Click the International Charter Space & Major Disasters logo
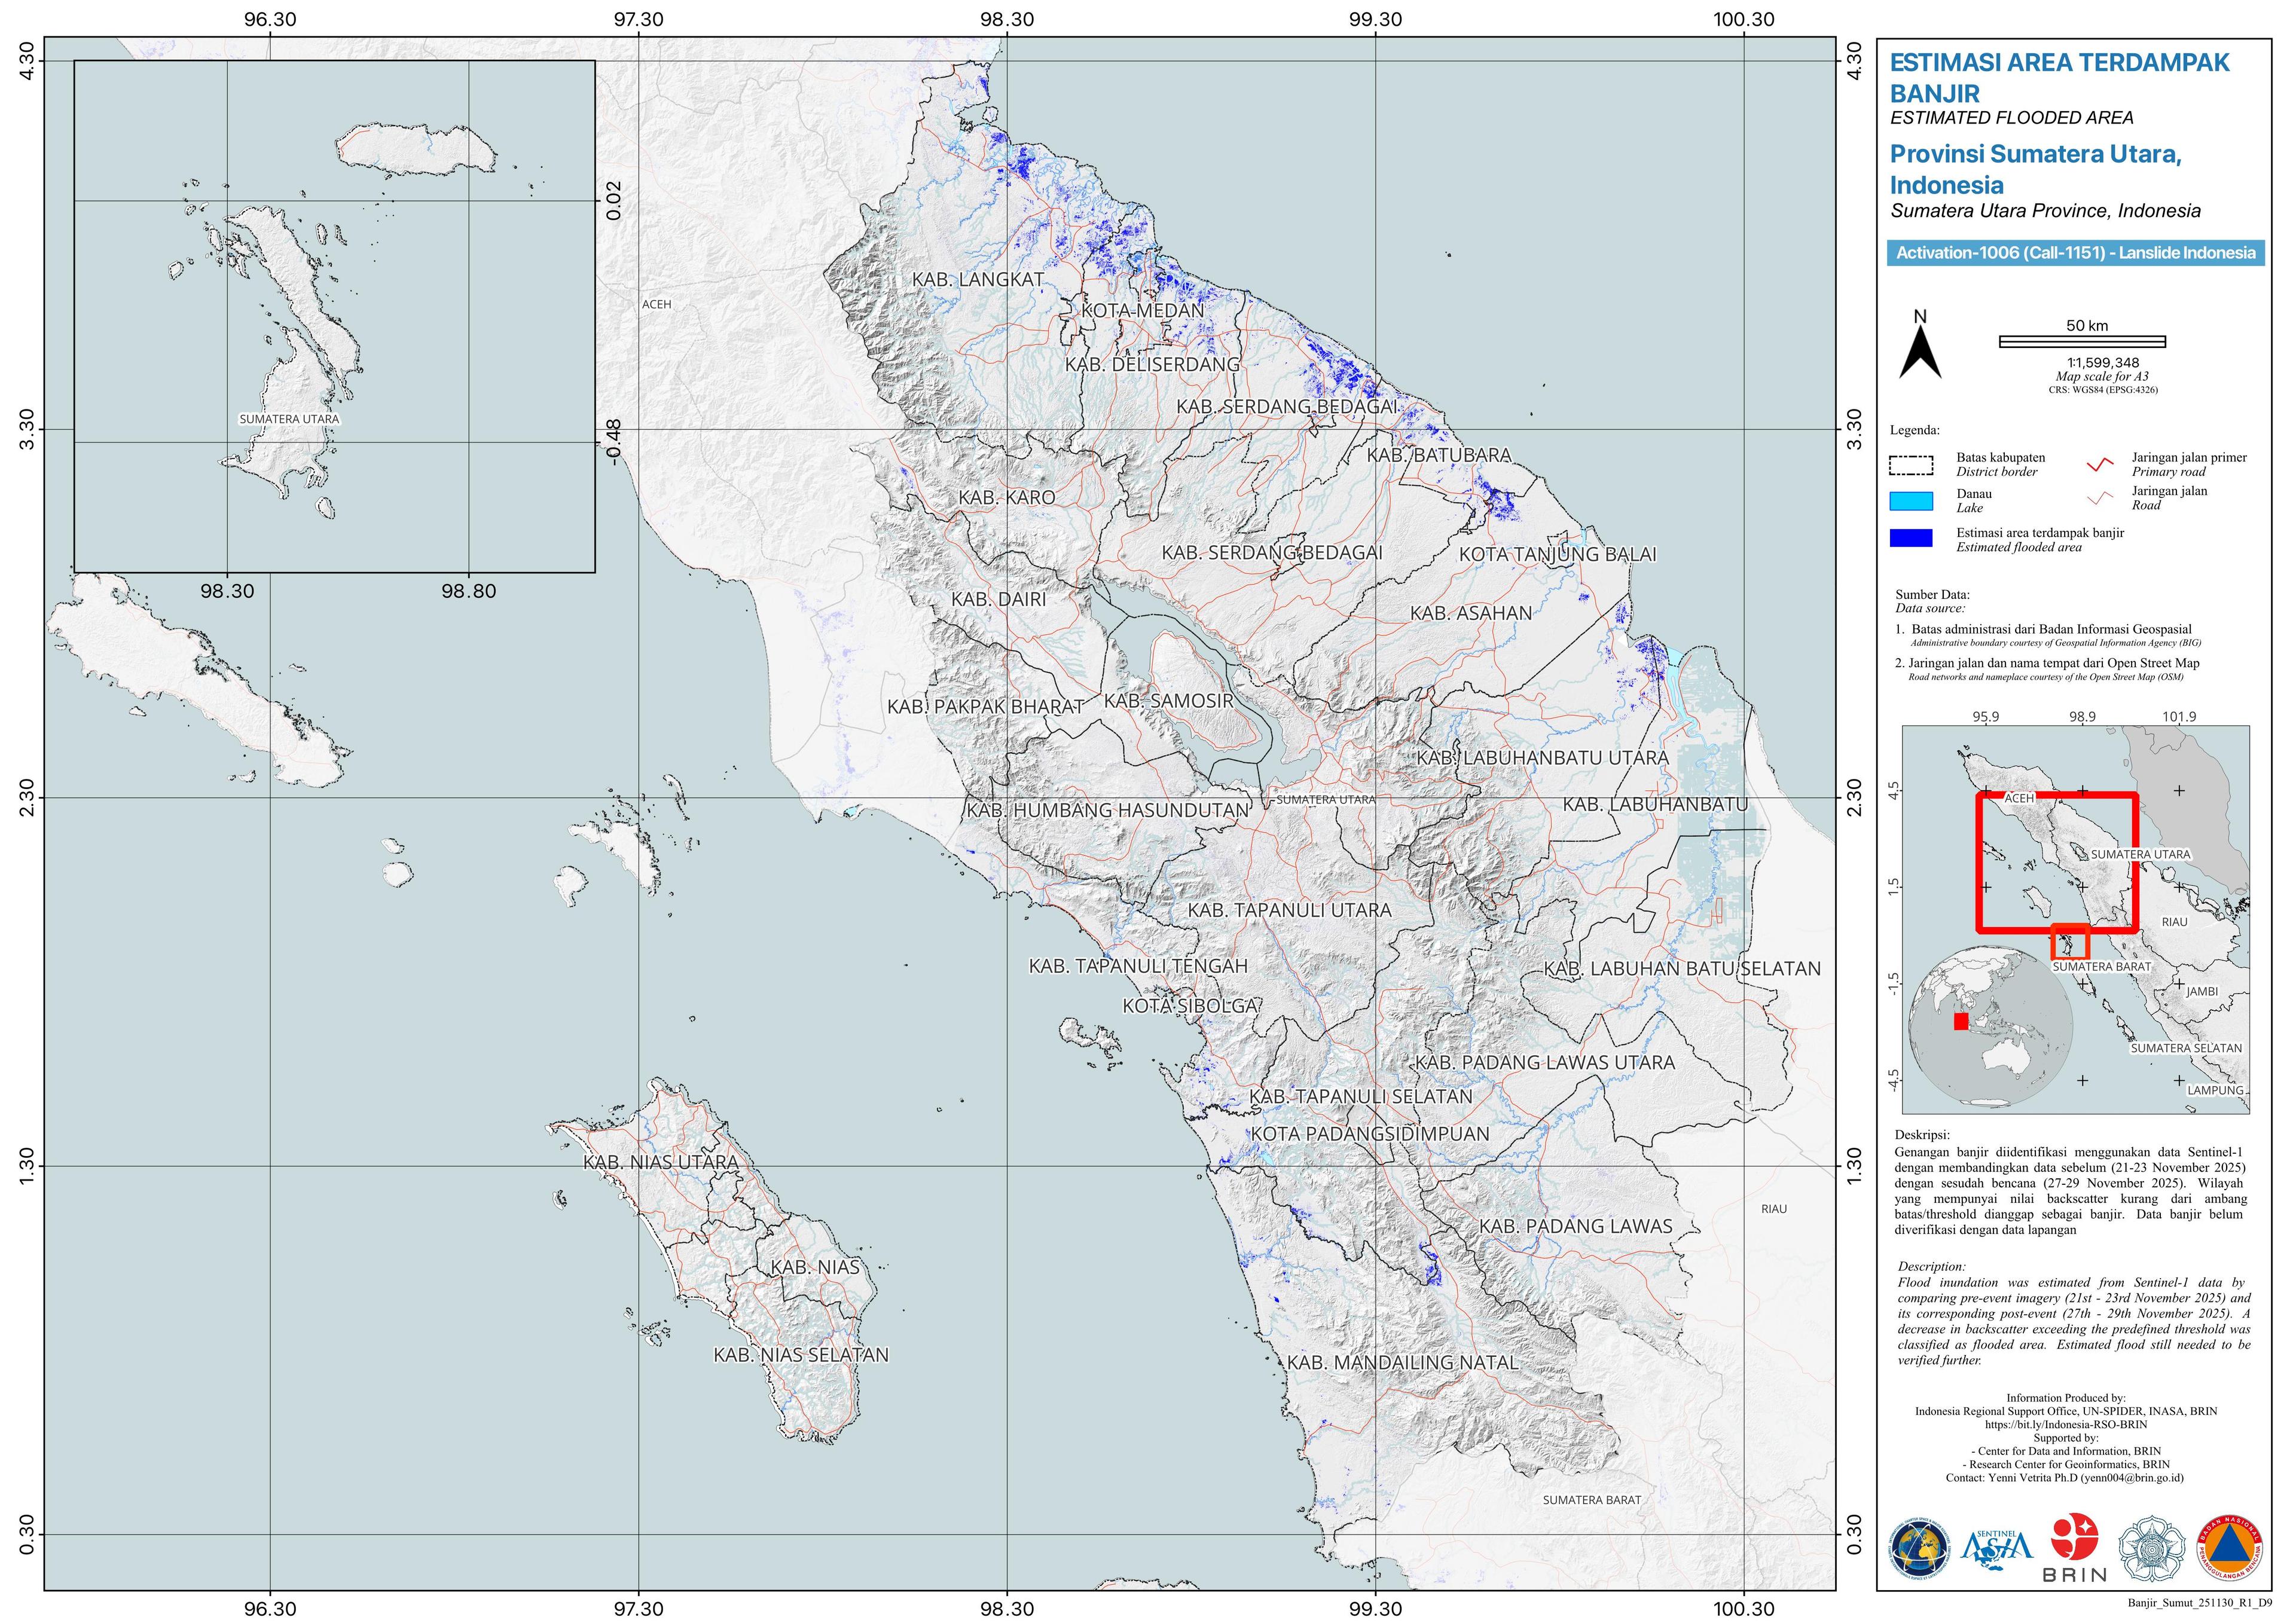The height and width of the screenshot is (1623, 2296). click(x=1919, y=1547)
